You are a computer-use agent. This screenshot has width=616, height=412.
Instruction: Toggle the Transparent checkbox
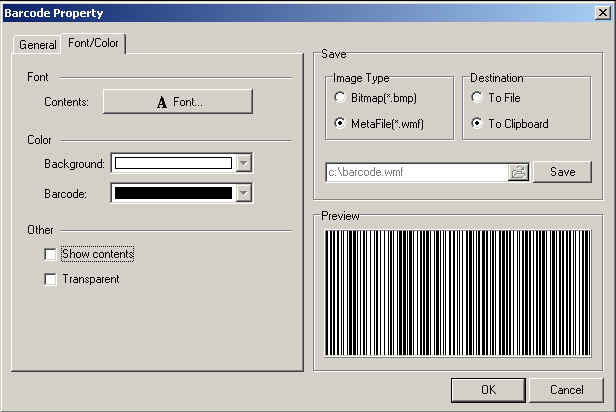[50, 280]
